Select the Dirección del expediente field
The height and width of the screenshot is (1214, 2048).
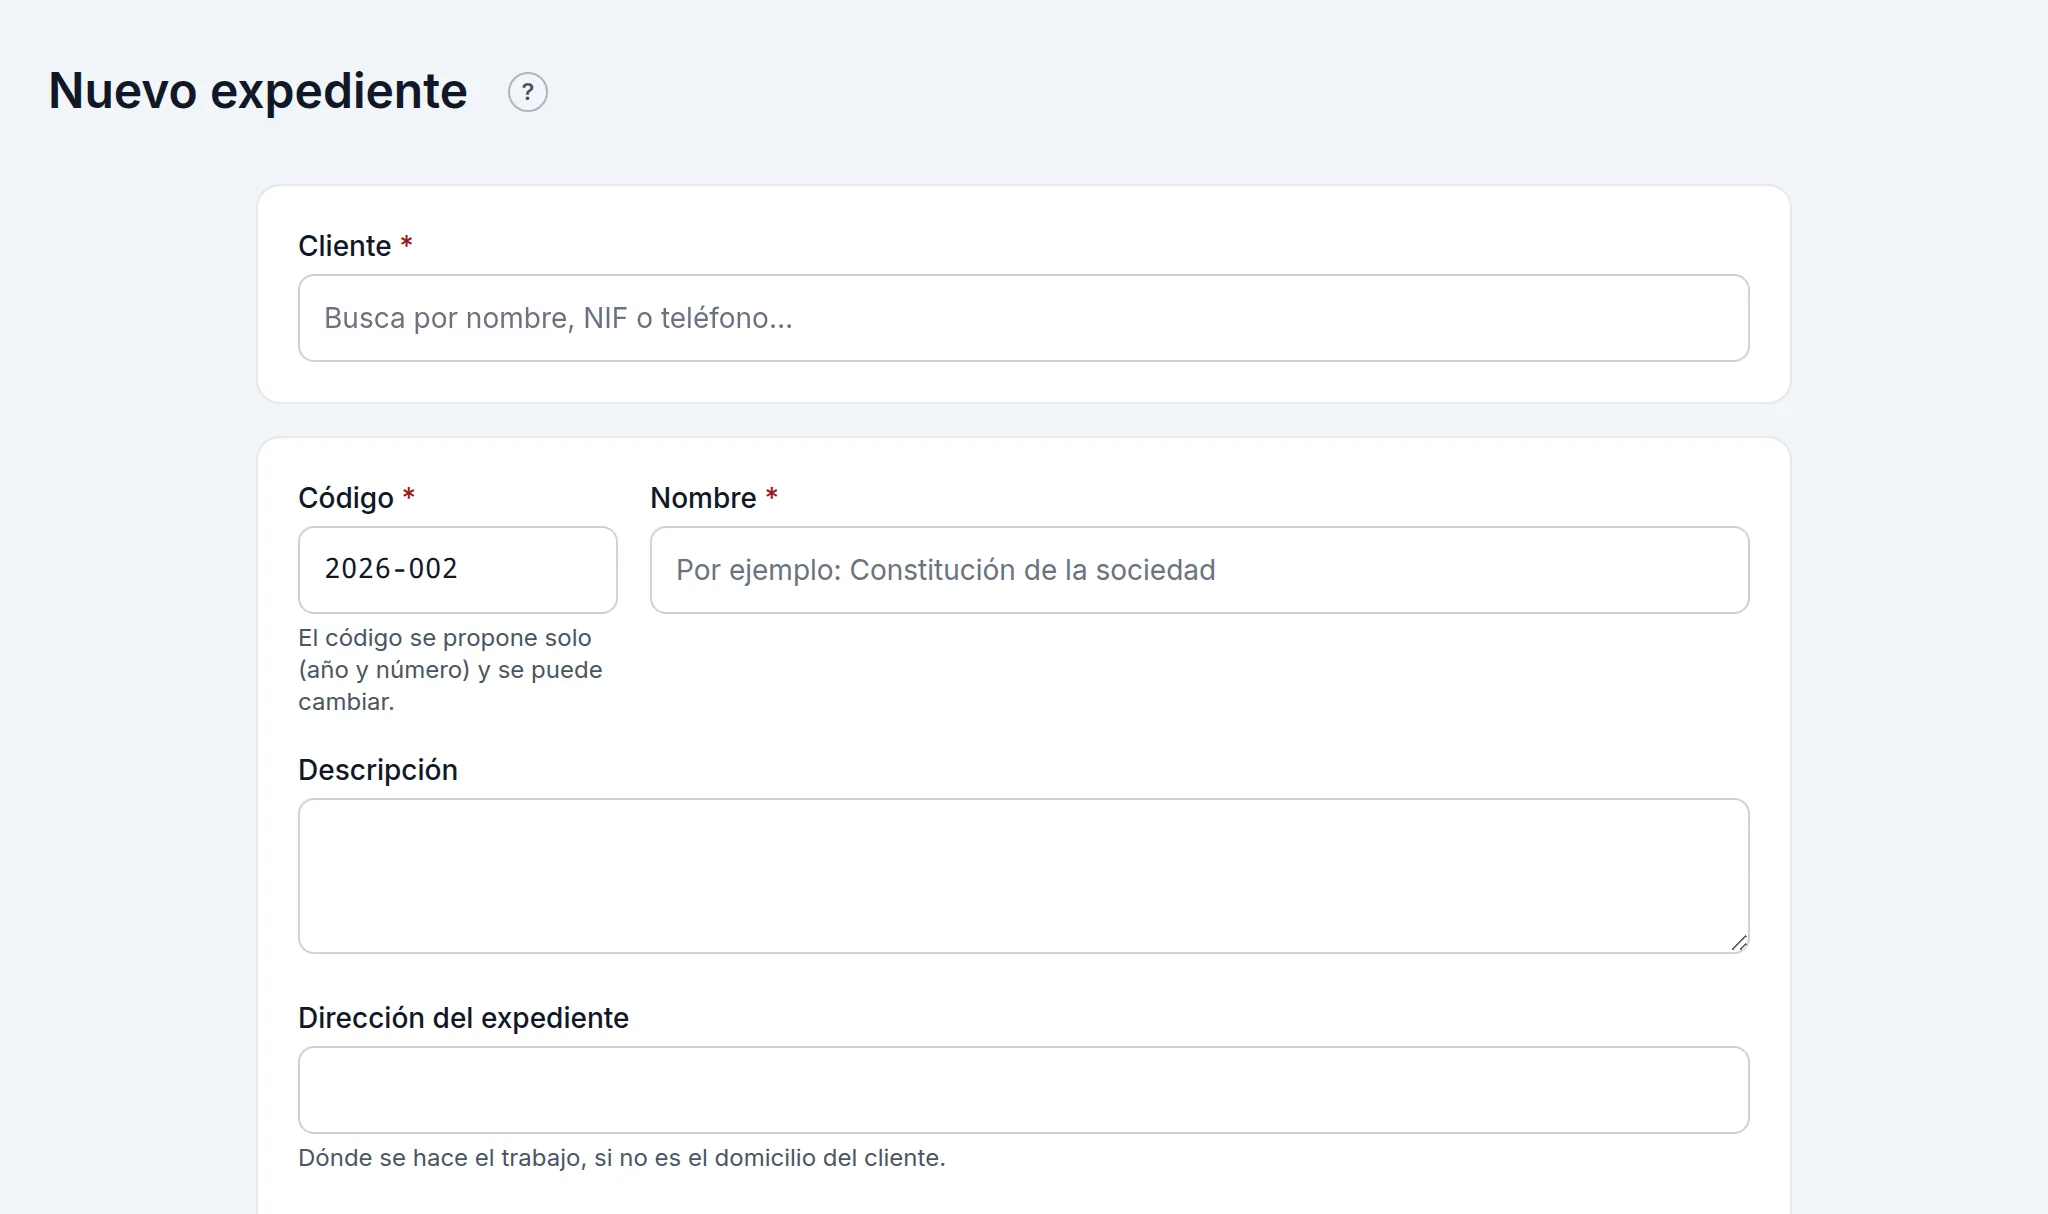click(x=1023, y=1089)
